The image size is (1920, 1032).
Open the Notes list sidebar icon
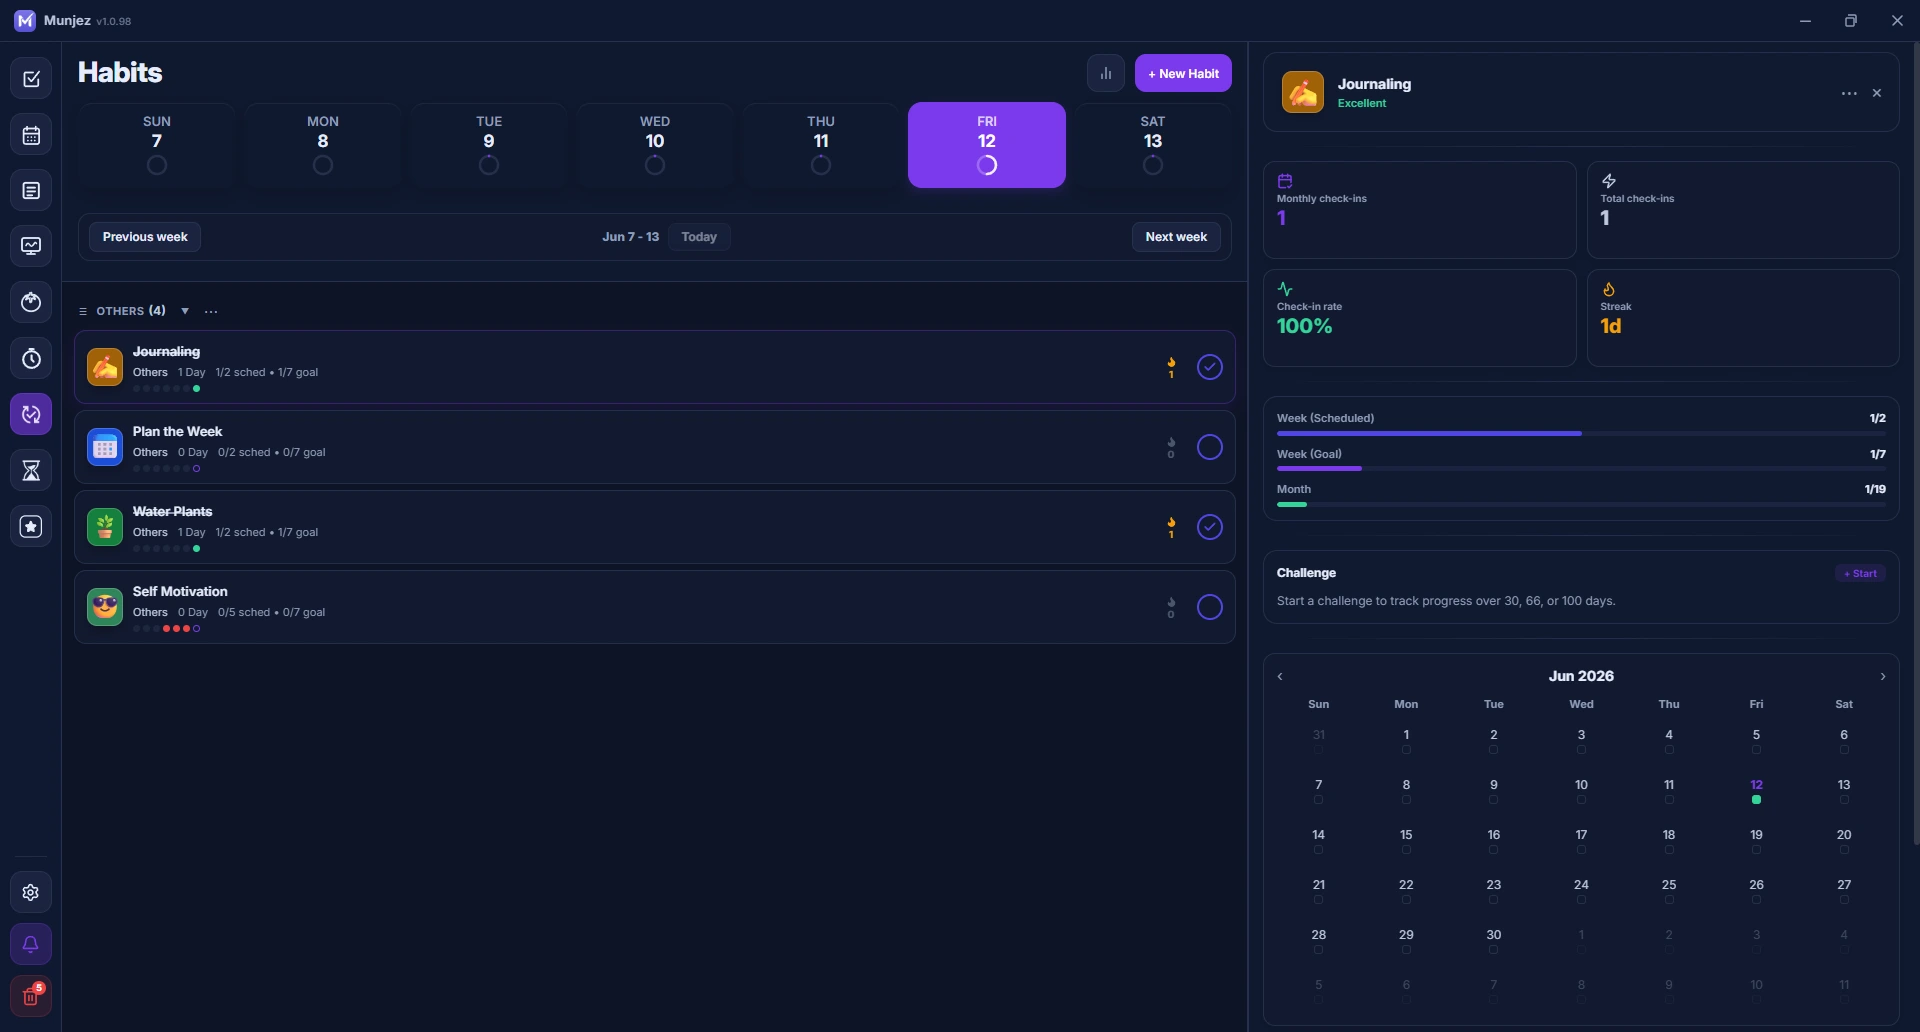pyautogui.click(x=31, y=191)
